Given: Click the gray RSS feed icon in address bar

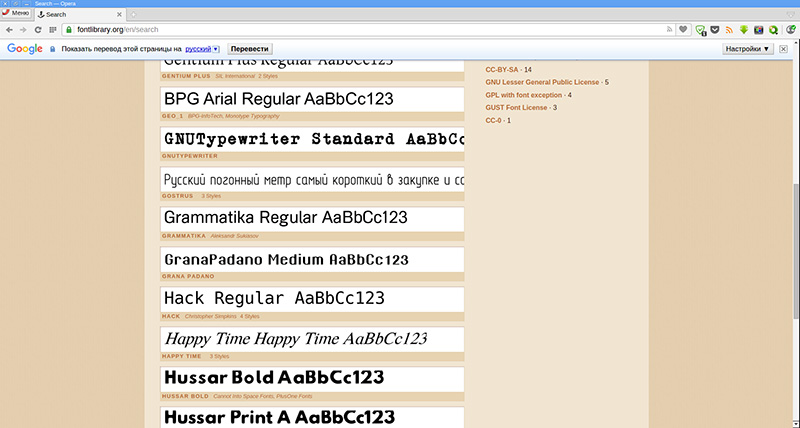Looking at the screenshot, I should coord(669,30).
